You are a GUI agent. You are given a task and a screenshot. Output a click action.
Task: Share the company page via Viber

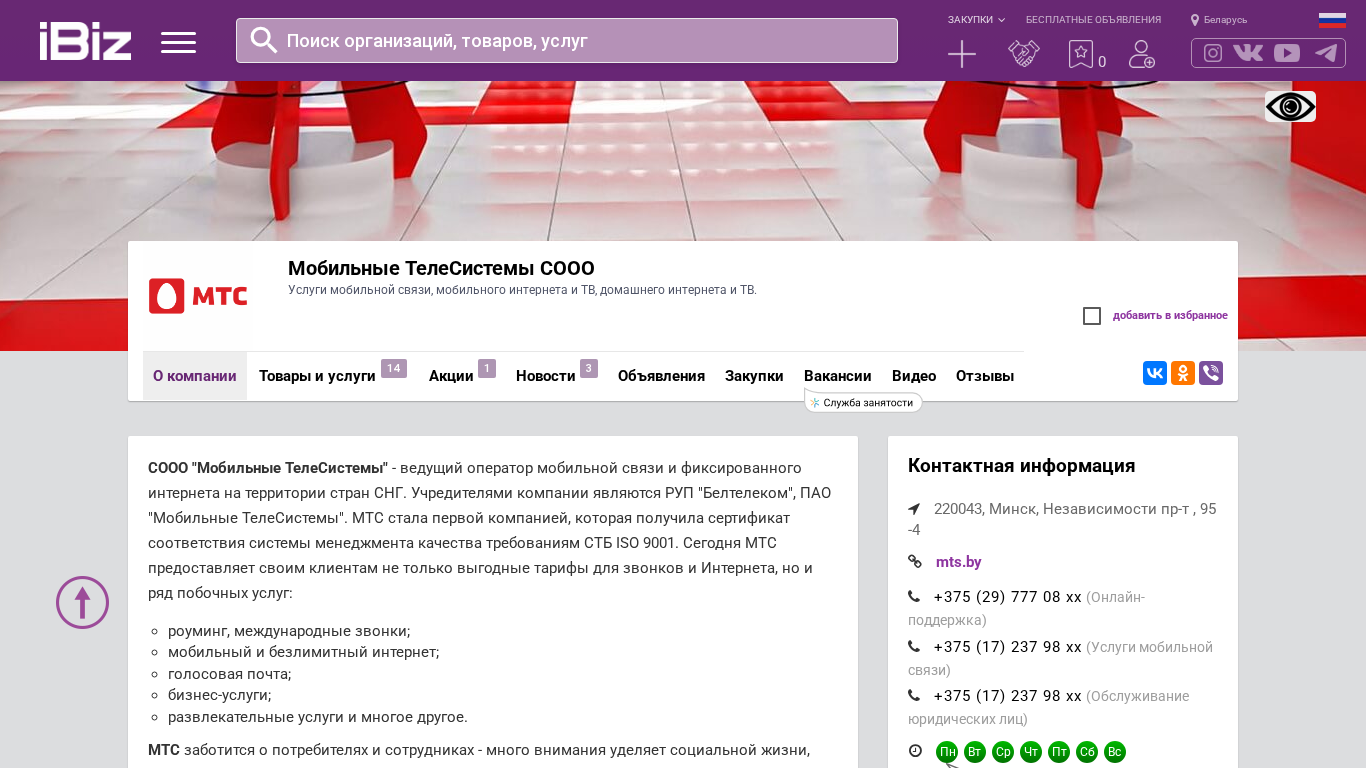pos(1211,373)
